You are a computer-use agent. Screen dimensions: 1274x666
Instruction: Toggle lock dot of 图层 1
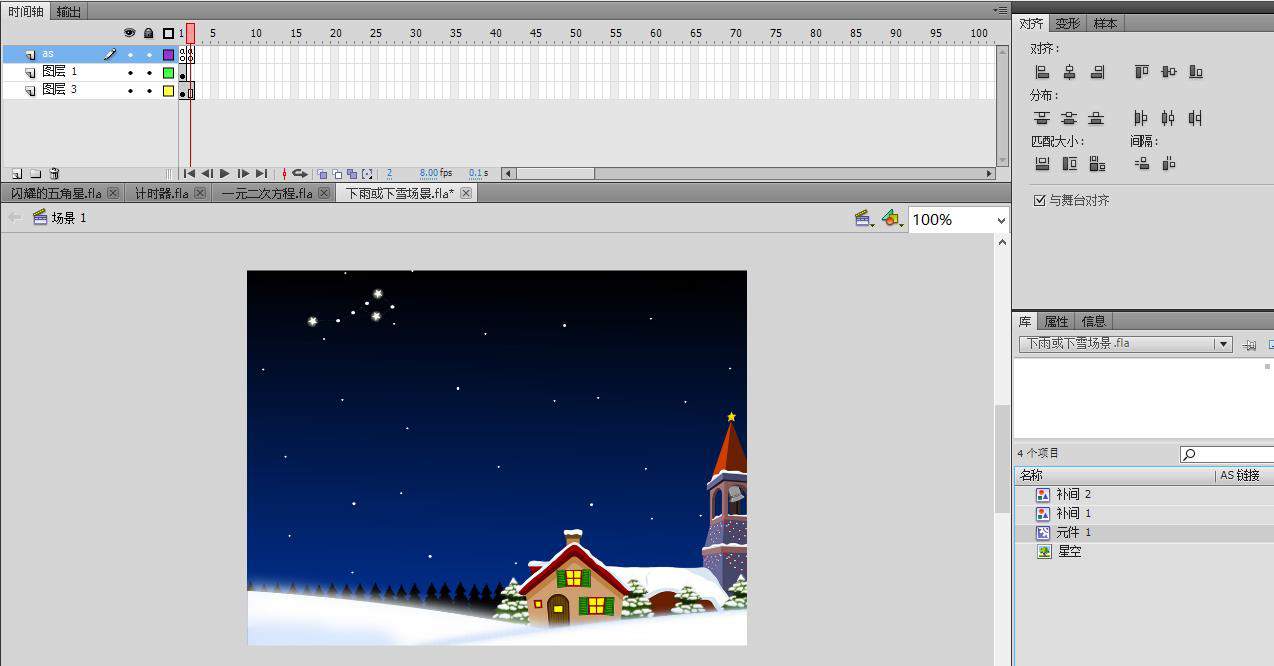click(x=149, y=73)
